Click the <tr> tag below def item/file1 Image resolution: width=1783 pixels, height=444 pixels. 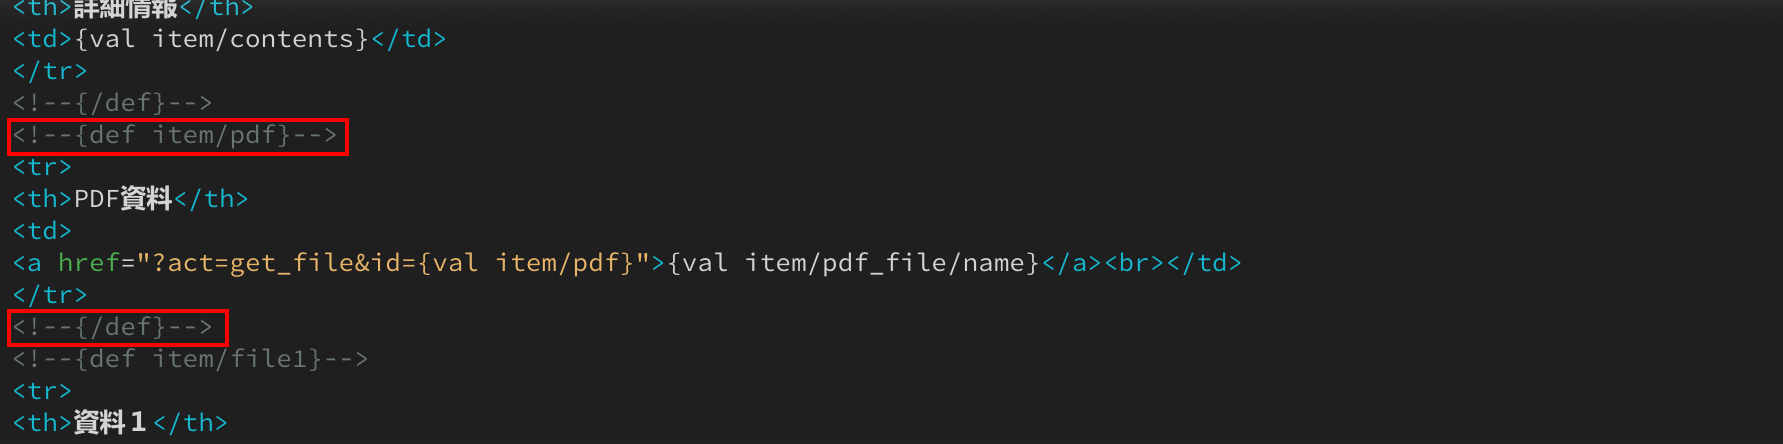[42, 391]
